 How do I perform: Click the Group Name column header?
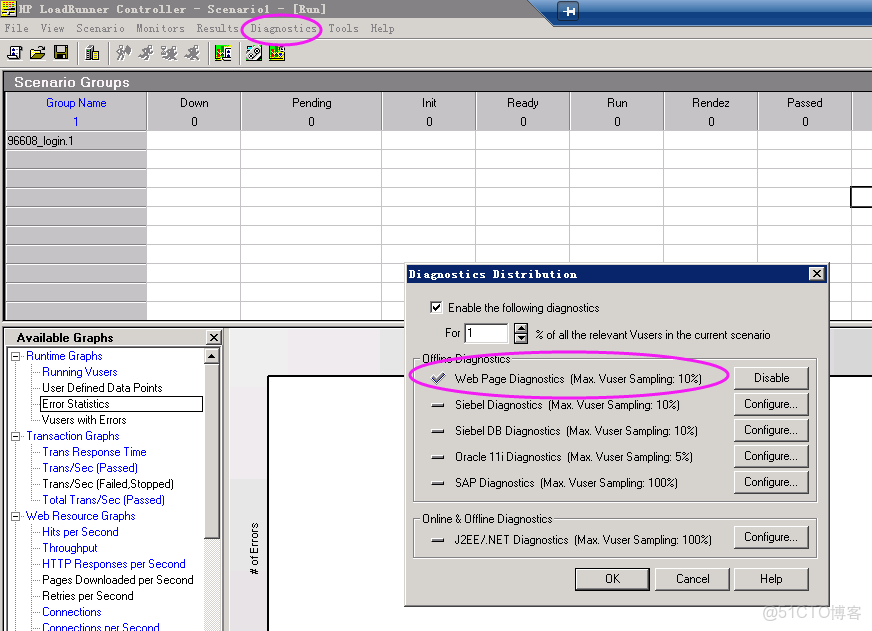tap(76, 103)
